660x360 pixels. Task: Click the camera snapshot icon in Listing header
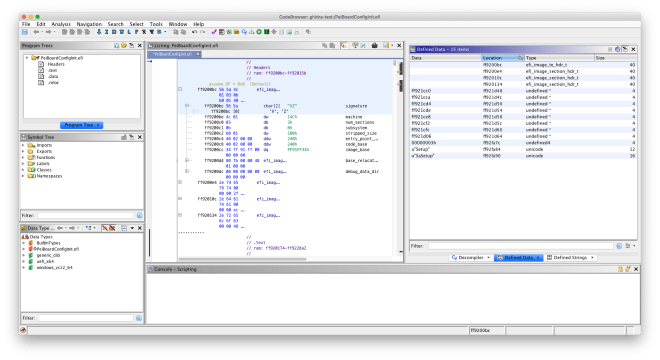click(x=375, y=45)
